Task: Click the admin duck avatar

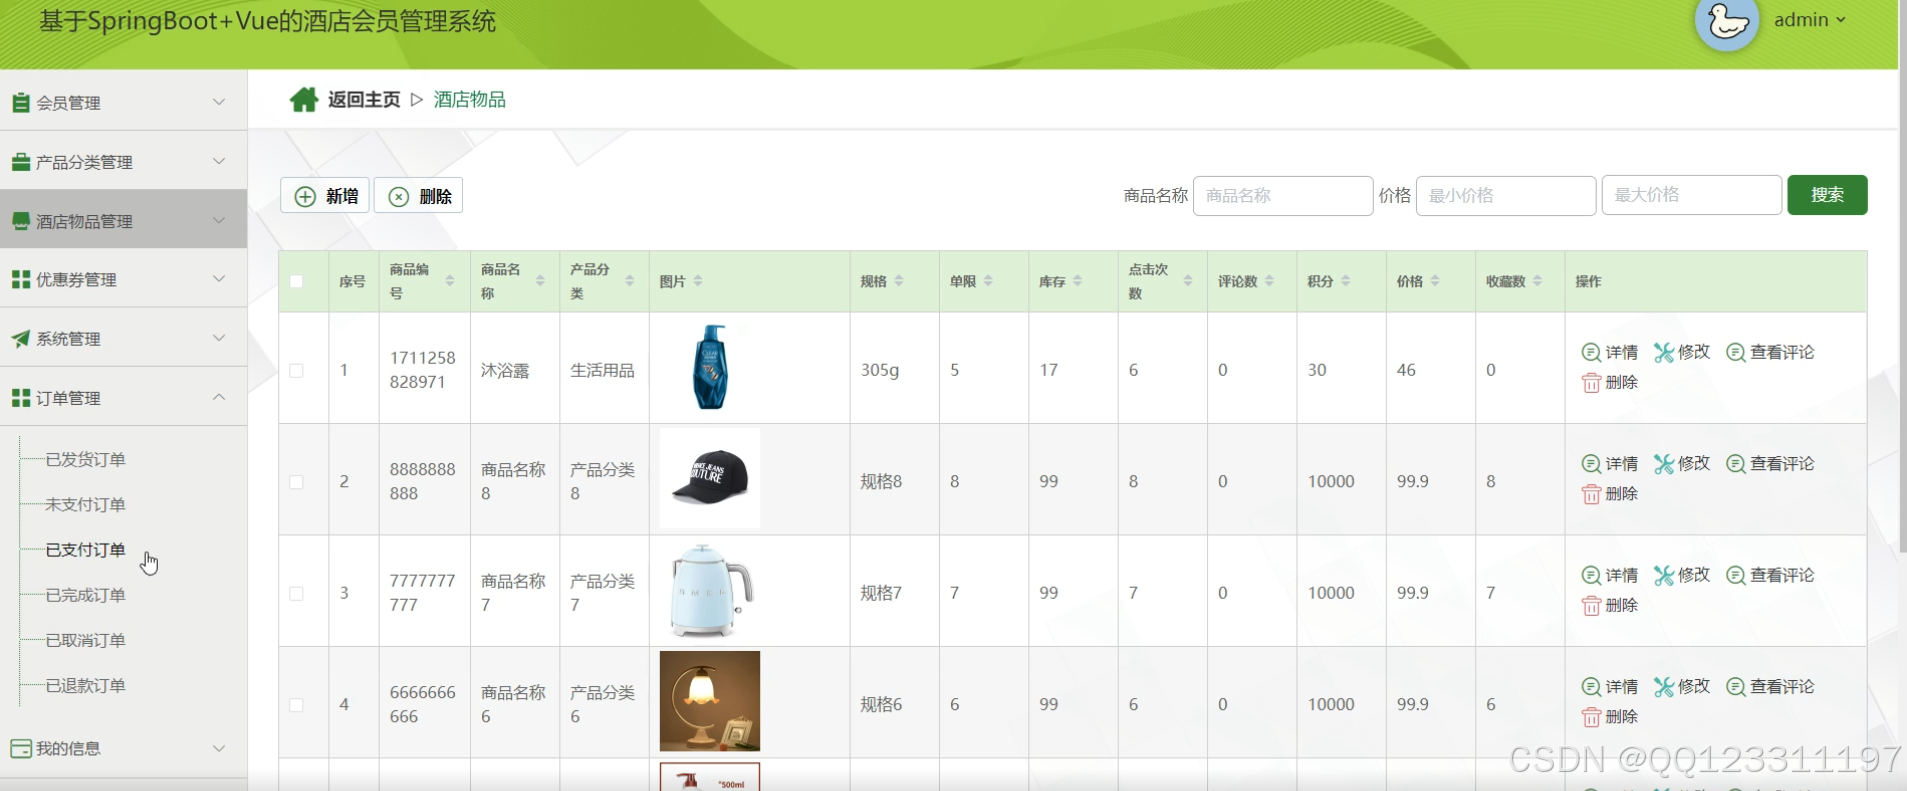Action: 1727,22
